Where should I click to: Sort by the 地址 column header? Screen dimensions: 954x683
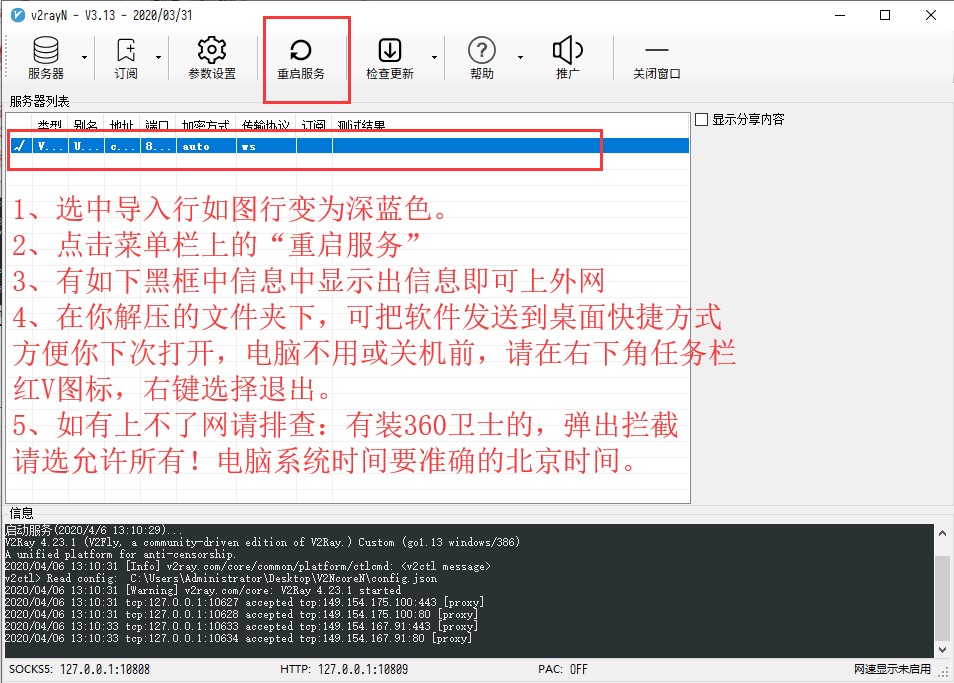point(122,123)
